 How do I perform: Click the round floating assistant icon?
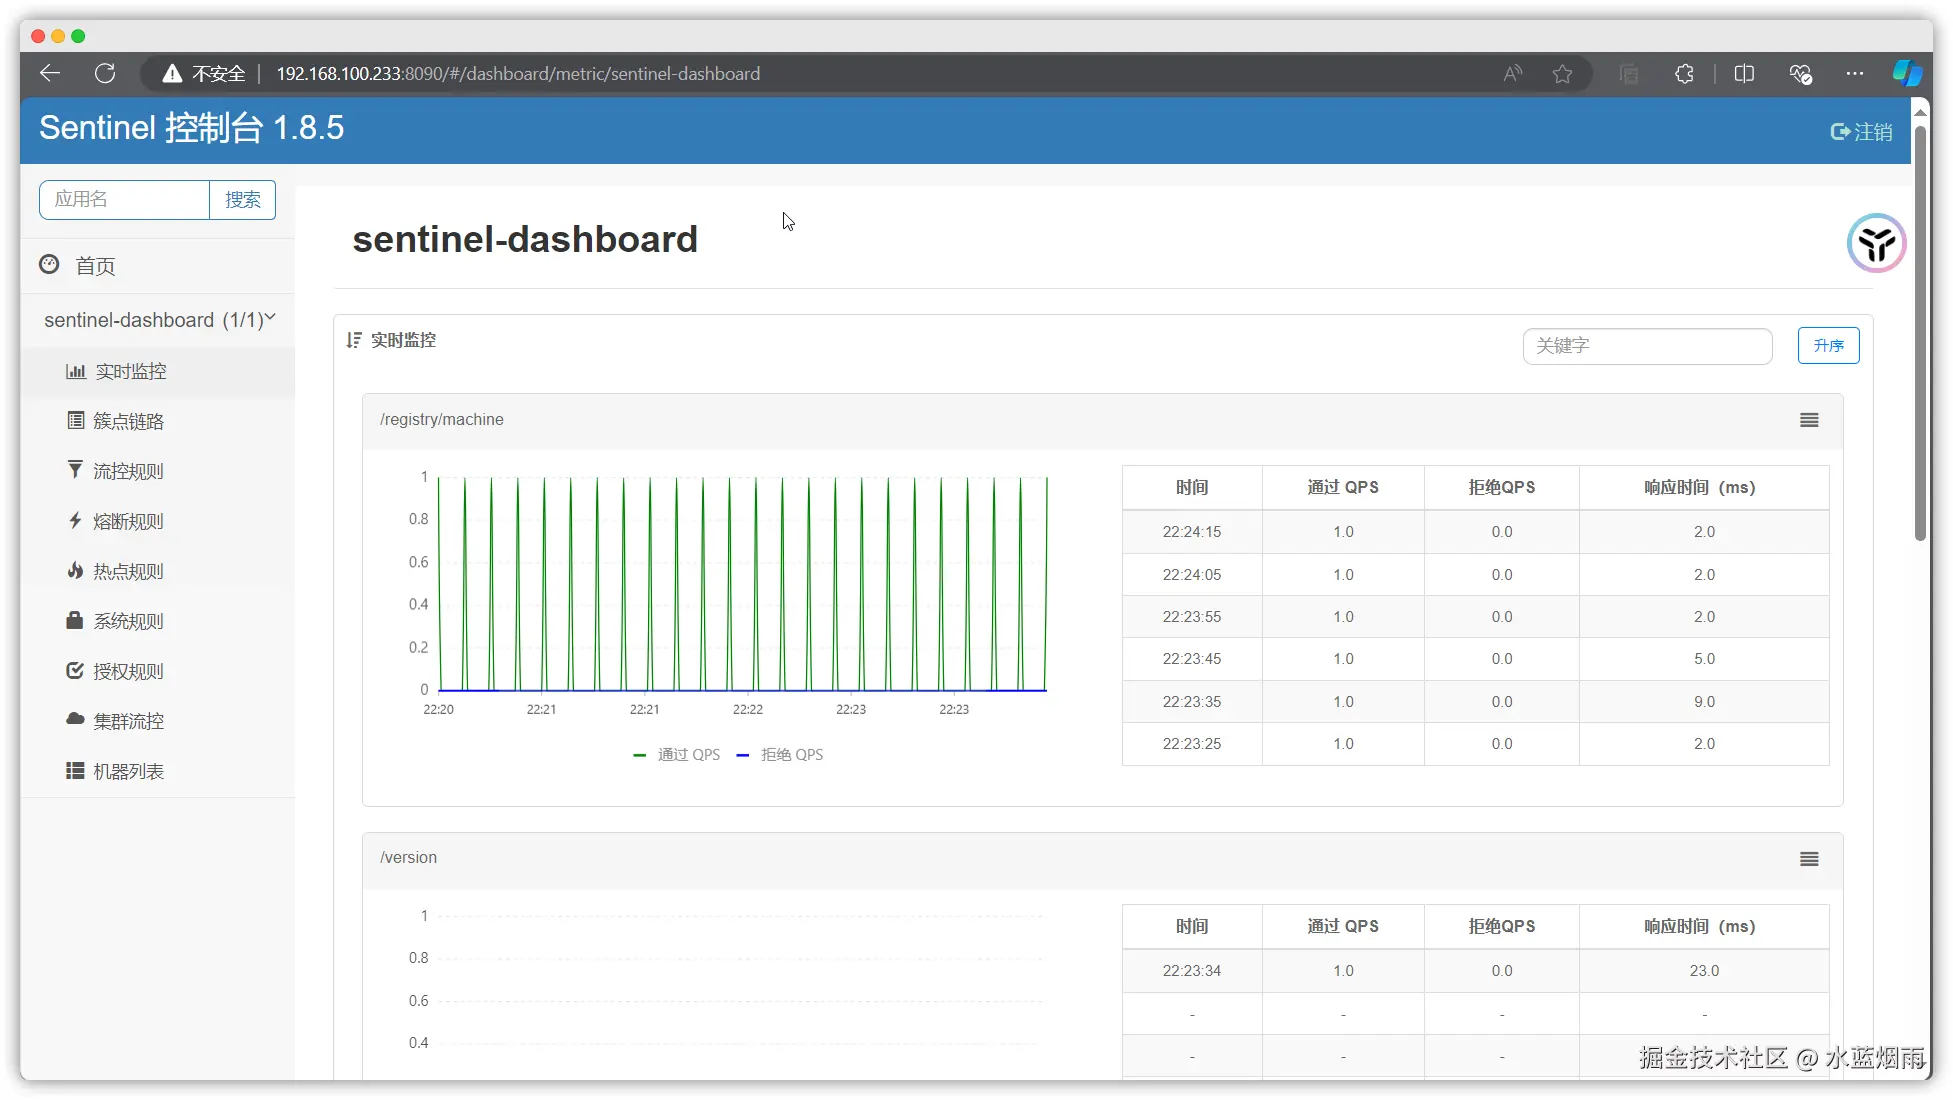[1876, 243]
